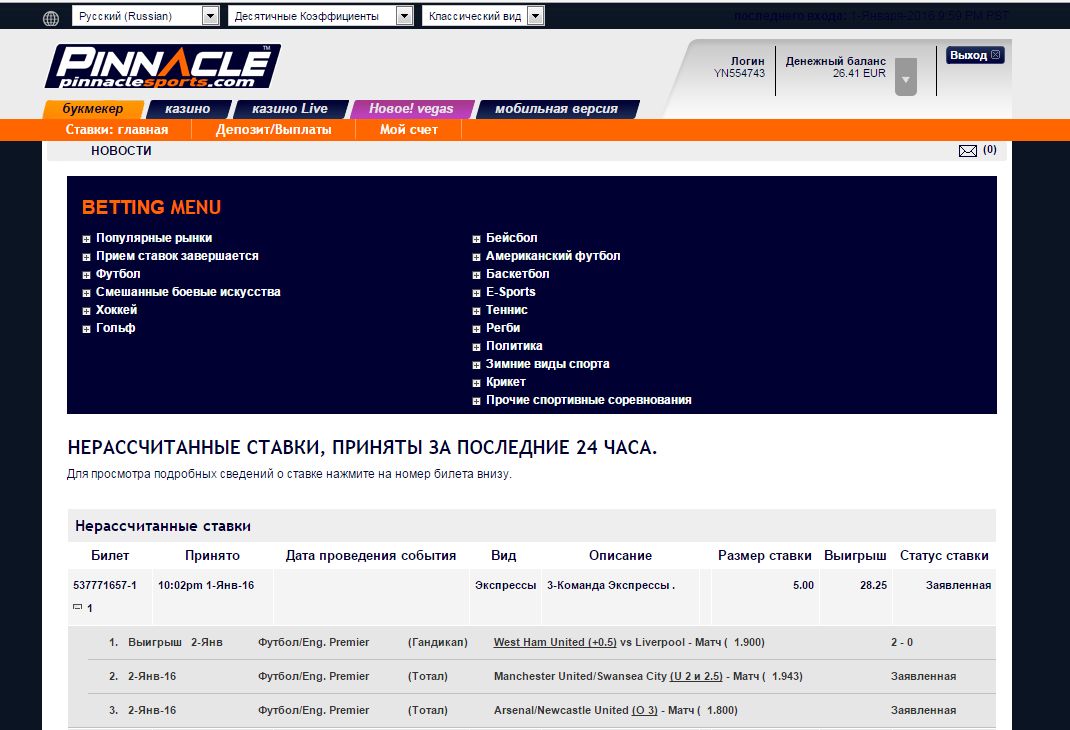Expand the Американский футбол plus icon

(x=476, y=257)
